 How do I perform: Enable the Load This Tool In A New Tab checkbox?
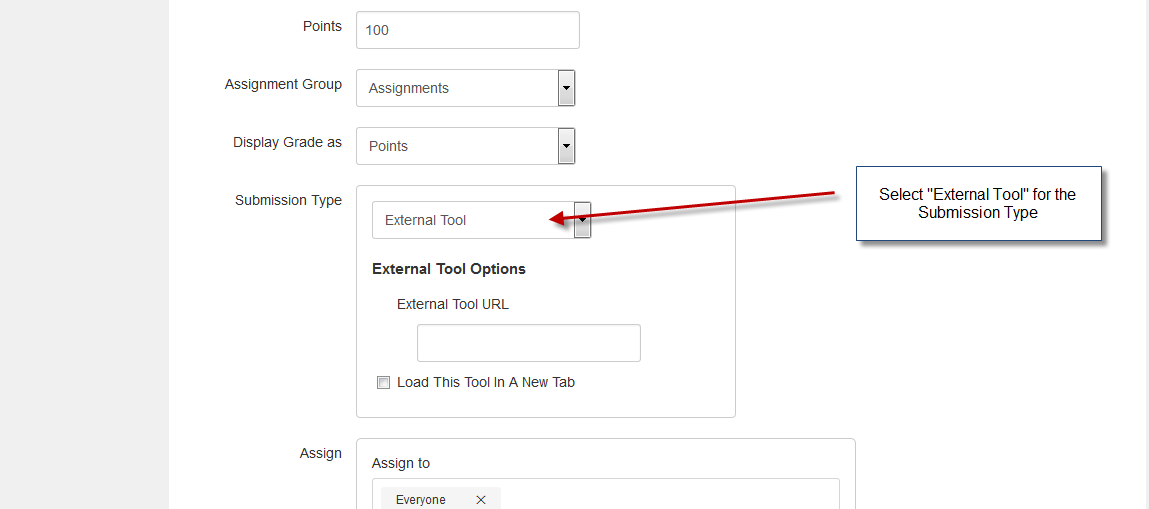(x=383, y=382)
